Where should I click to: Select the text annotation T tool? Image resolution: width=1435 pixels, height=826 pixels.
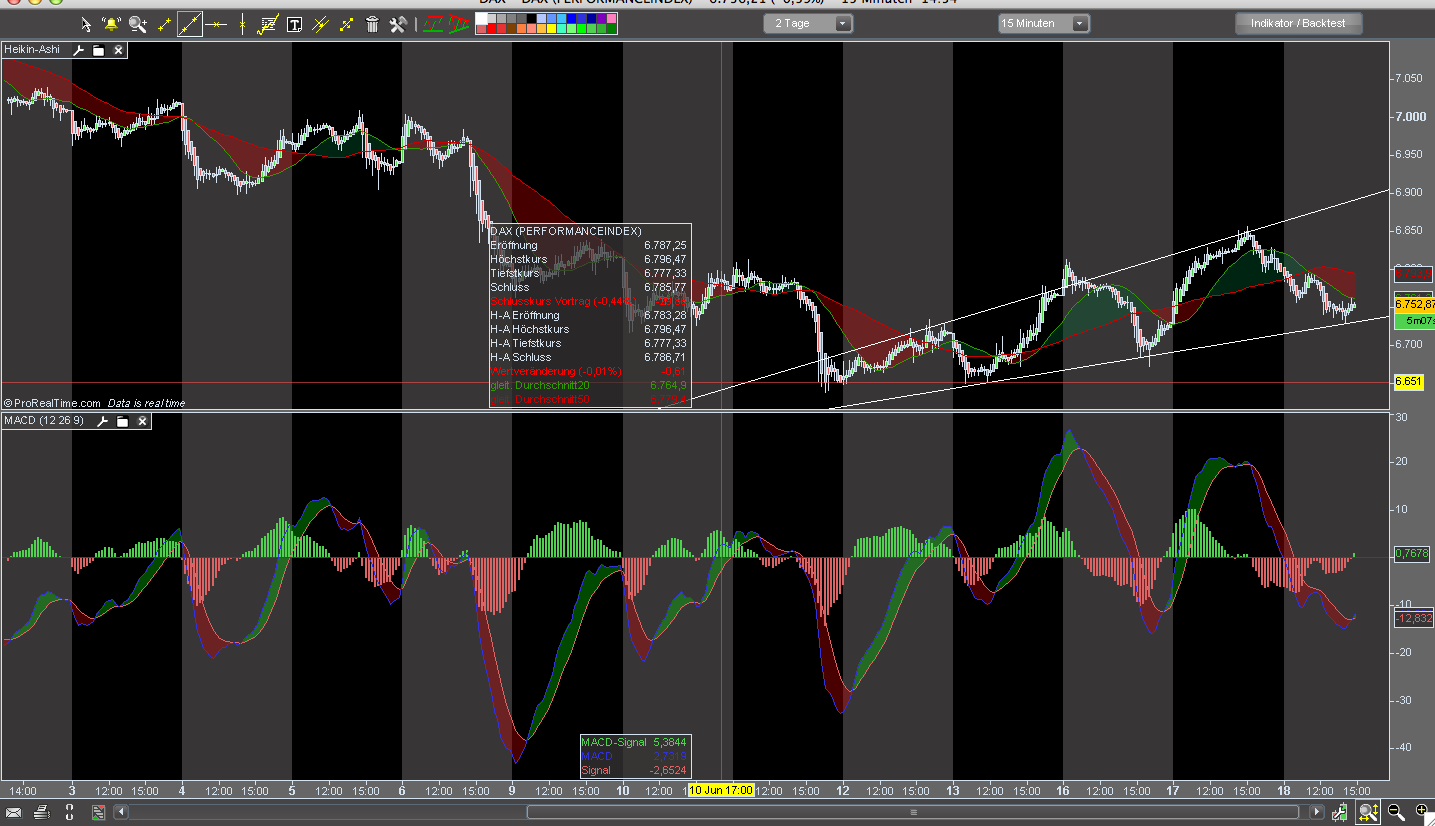pyautogui.click(x=294, y=25)
